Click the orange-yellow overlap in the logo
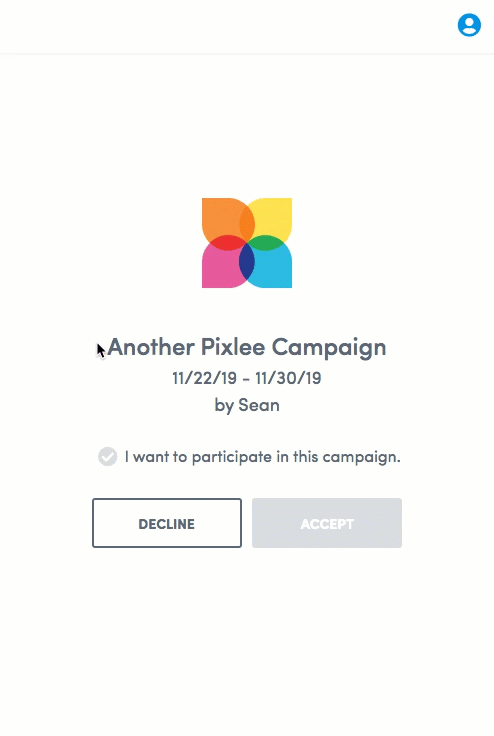Viewport: 494px width, 736px height. 247,222
